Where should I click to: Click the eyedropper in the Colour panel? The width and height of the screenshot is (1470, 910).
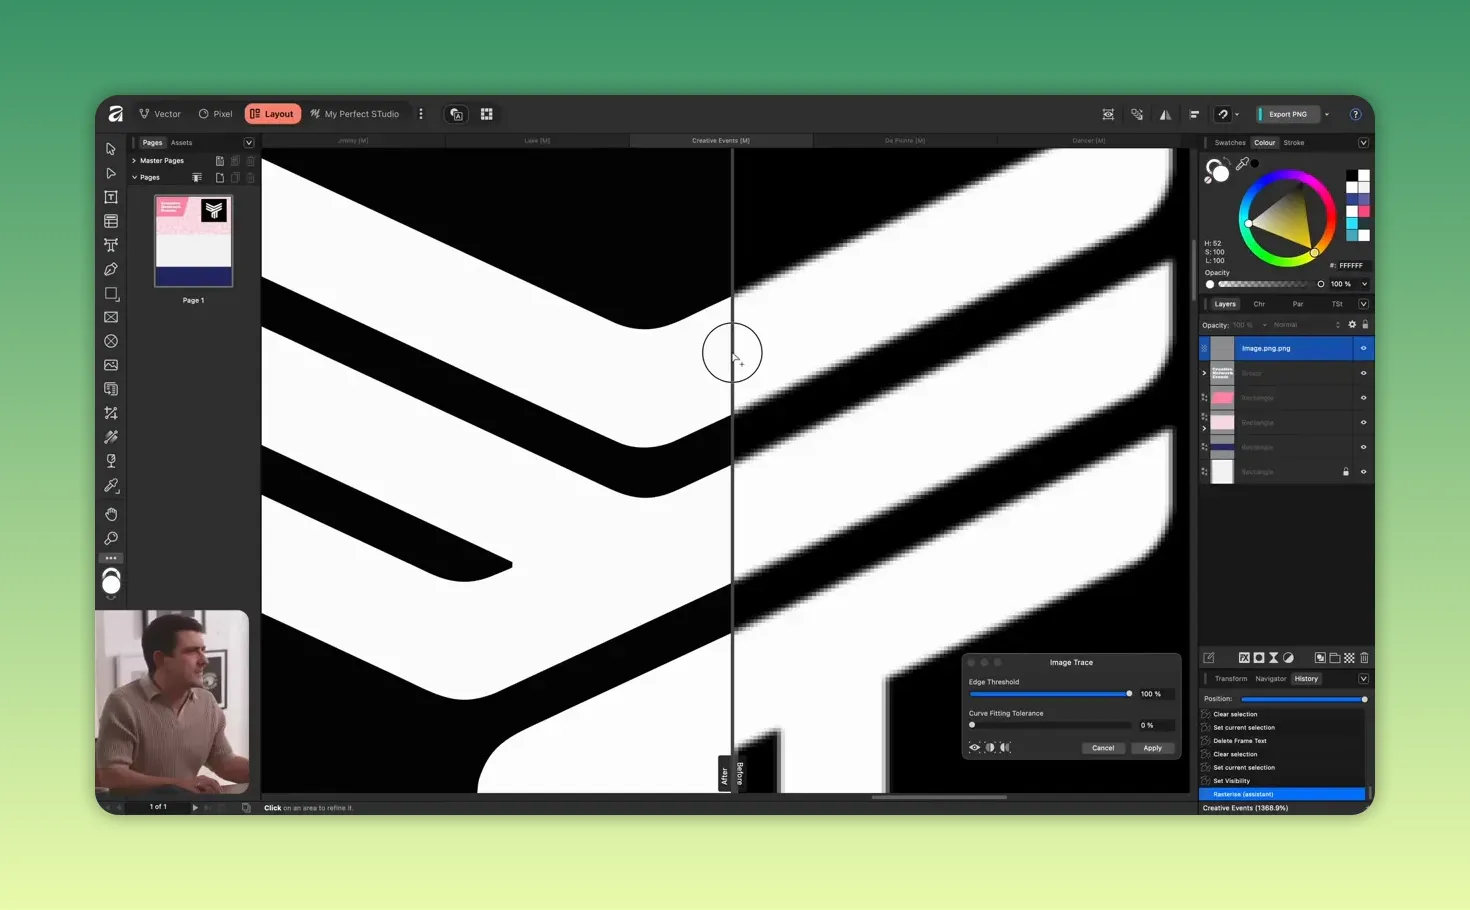pos(1242,164)
